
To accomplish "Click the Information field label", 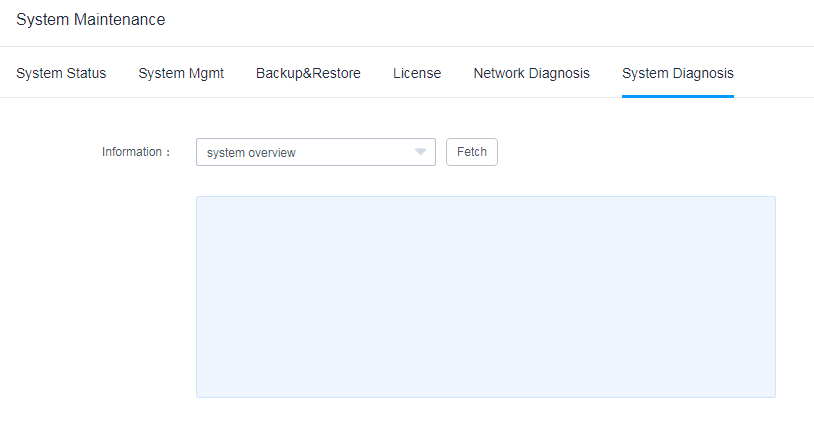I will (136, 152).
